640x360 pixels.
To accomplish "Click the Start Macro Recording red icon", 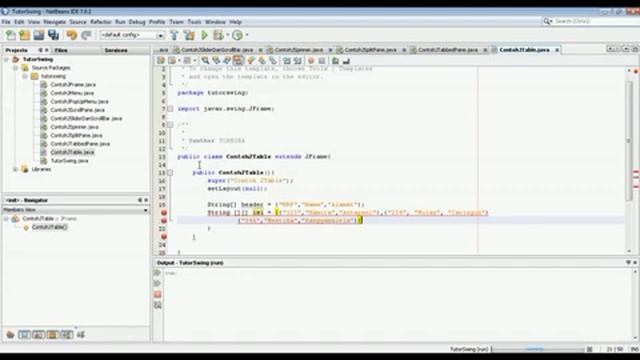I will tap(311, 61).
